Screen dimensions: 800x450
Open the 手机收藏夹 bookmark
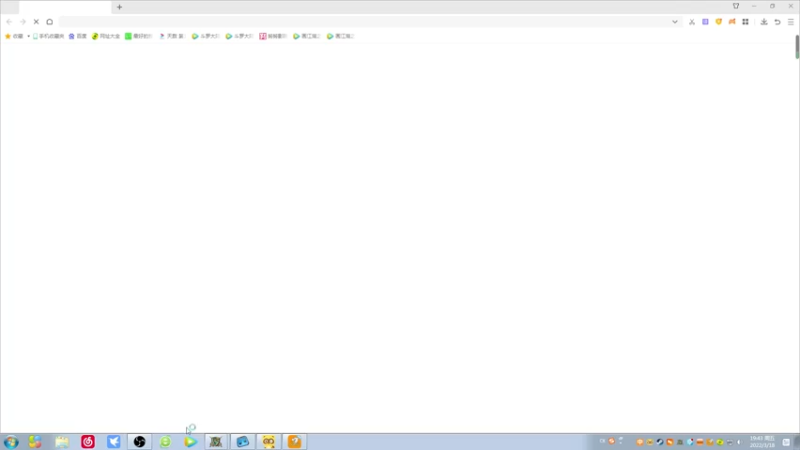(48, 36)
